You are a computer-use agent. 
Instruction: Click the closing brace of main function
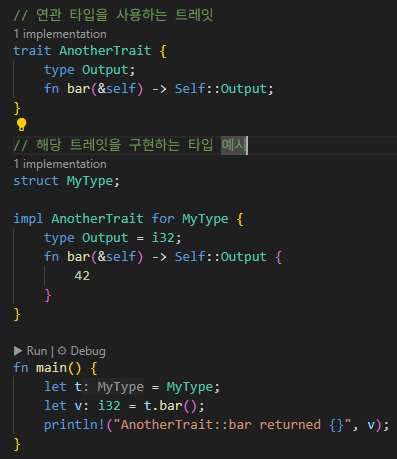tap(17, 444)
